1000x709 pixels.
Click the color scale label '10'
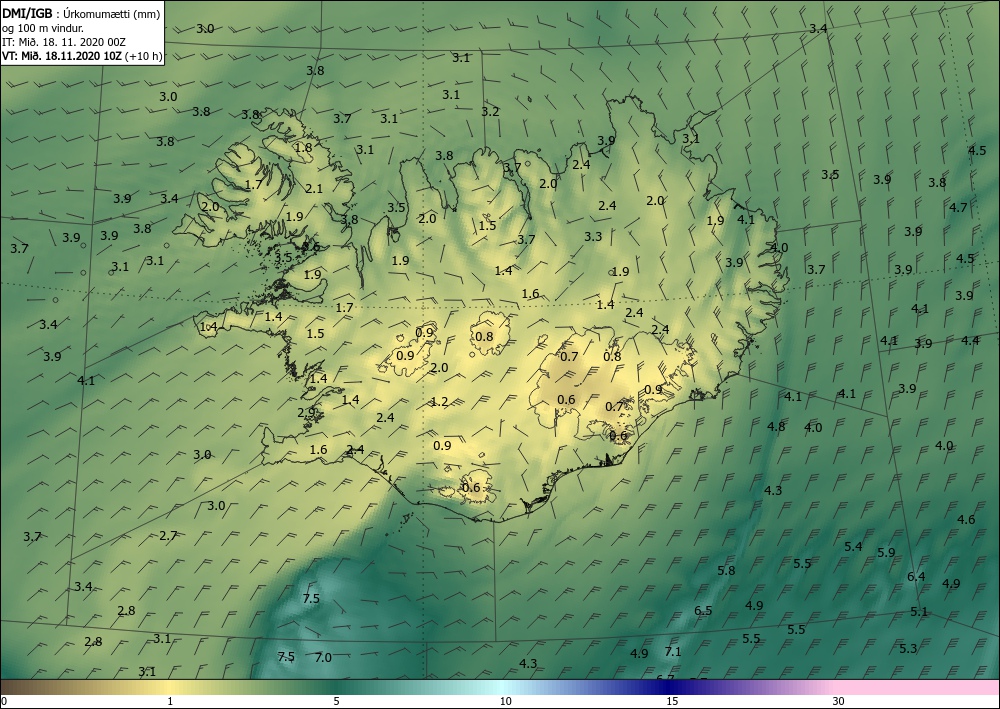point(505,701)
